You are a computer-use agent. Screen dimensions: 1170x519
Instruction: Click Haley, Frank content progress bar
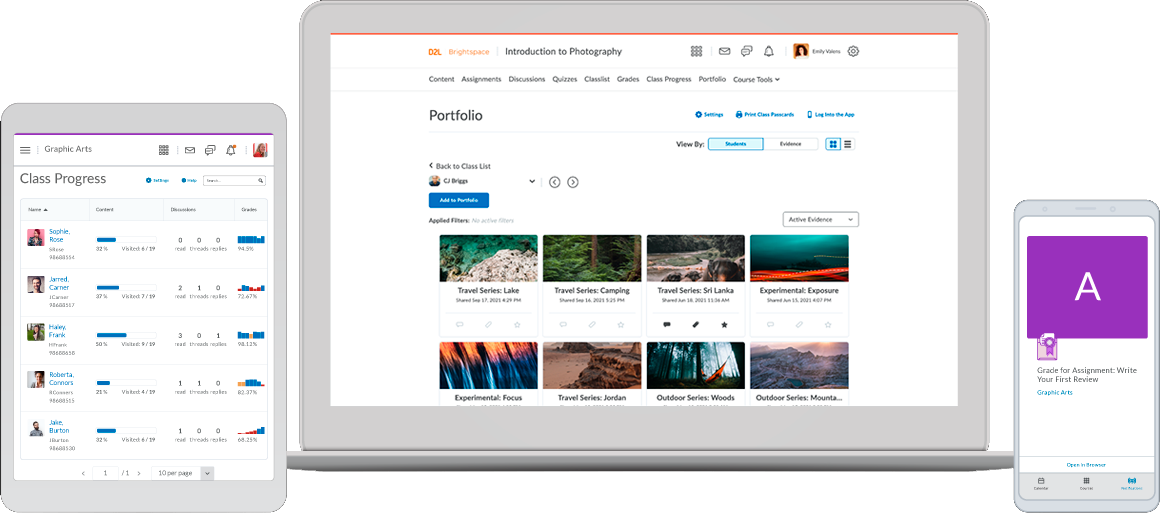click(x=126, y=336)
